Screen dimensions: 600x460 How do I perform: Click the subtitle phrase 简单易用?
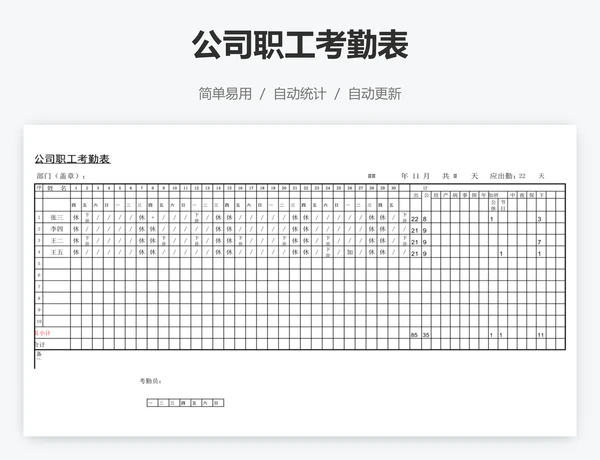225,94
